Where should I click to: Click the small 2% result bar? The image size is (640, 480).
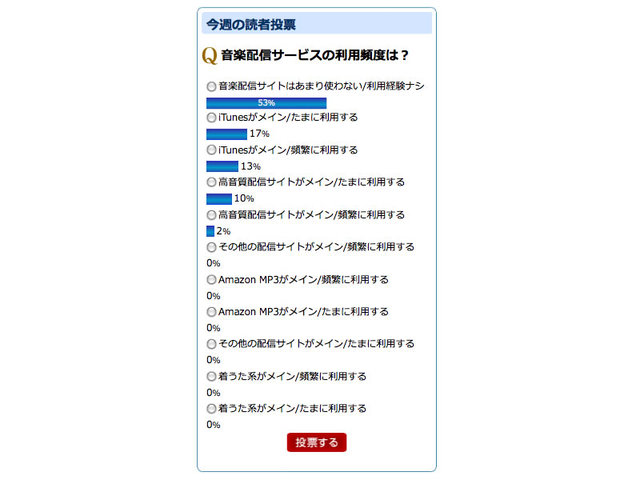[209, 231]
